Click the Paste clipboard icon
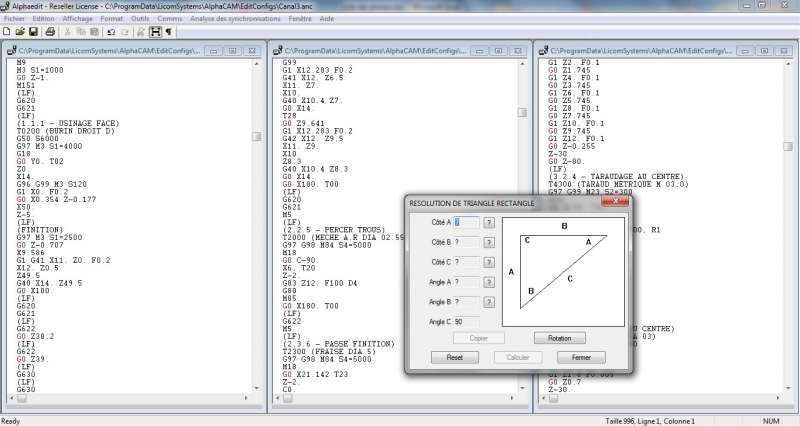 (x=94, y=32)
